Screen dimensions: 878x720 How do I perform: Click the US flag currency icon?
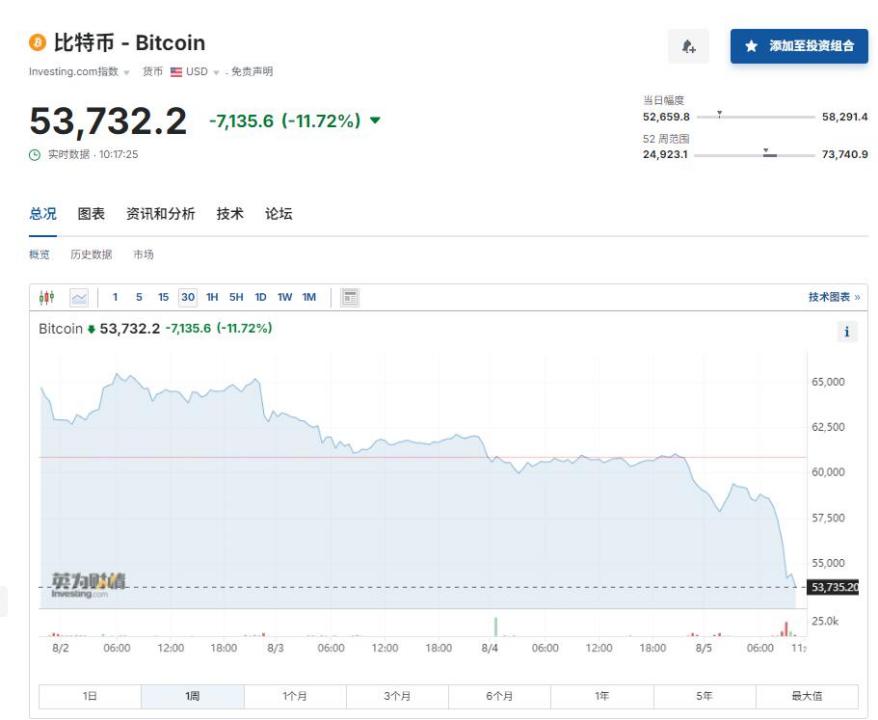176,72
